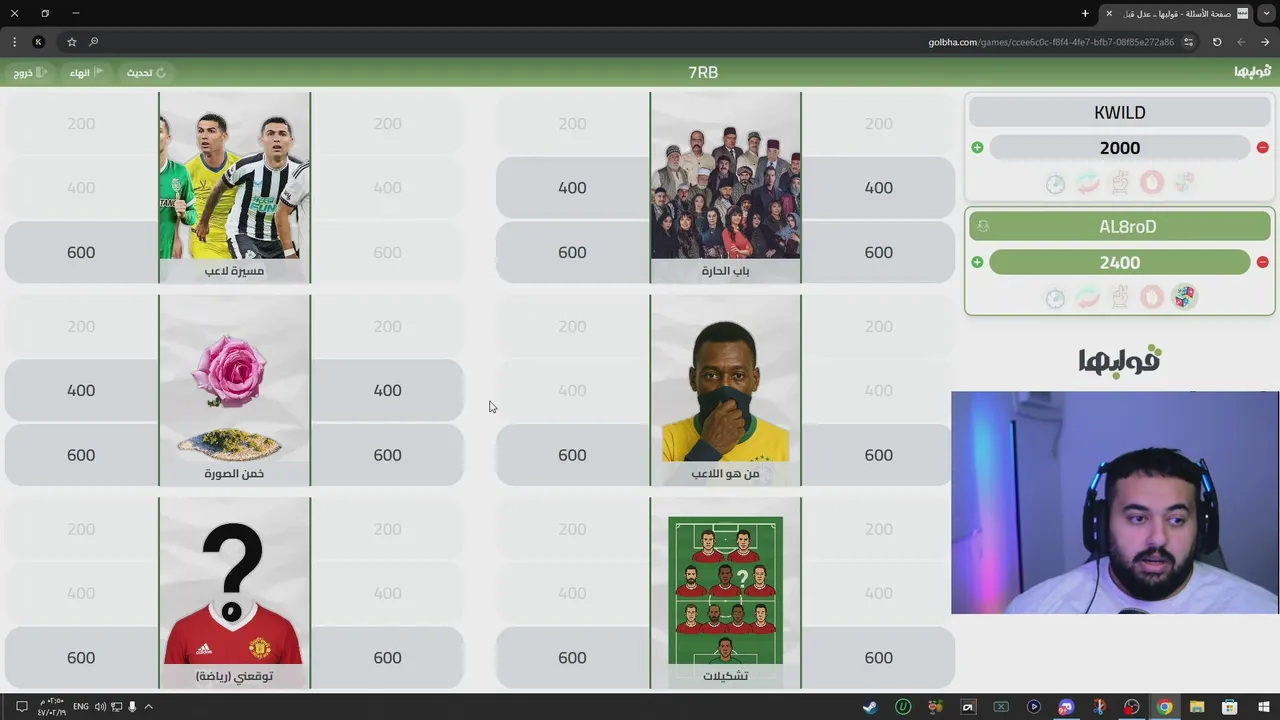
Task: Subtract points from AL8roD with red minus
Action: coord(1262,263)
